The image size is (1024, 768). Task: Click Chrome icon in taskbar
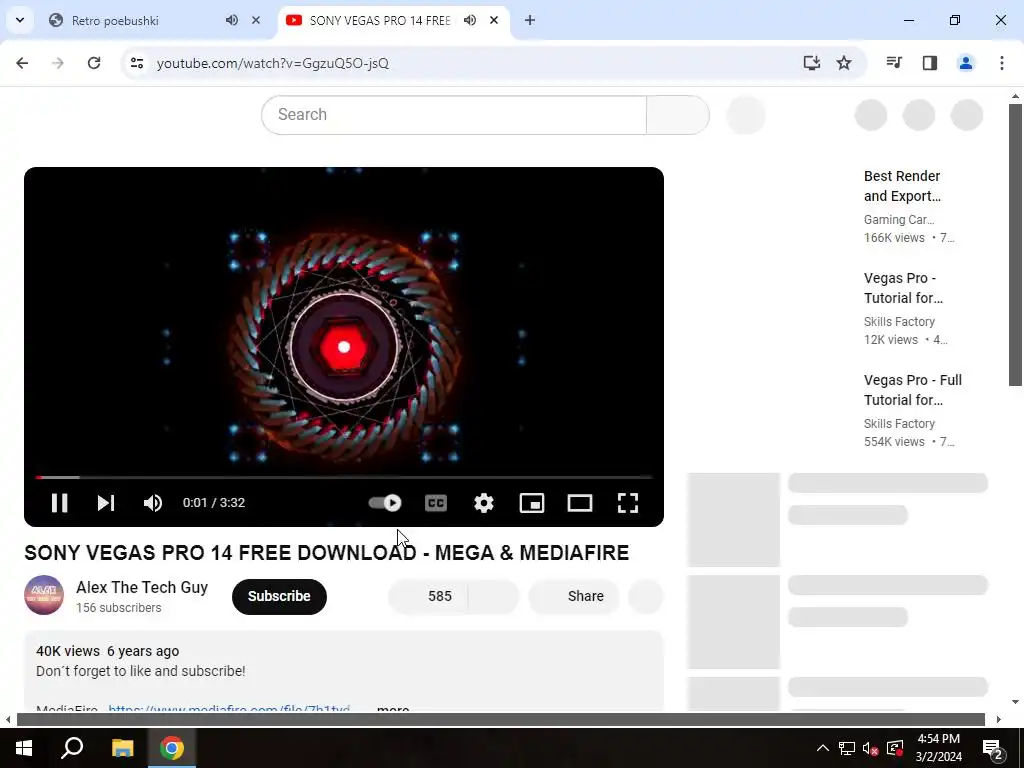click(172, 748)
